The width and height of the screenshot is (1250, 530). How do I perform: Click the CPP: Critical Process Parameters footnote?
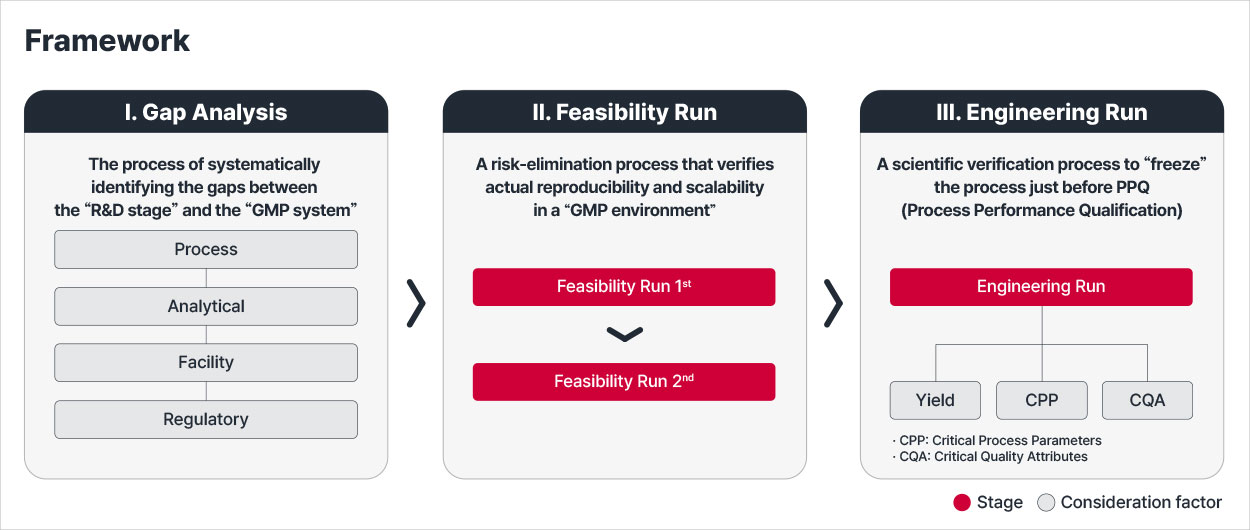[x=996, y=441]
